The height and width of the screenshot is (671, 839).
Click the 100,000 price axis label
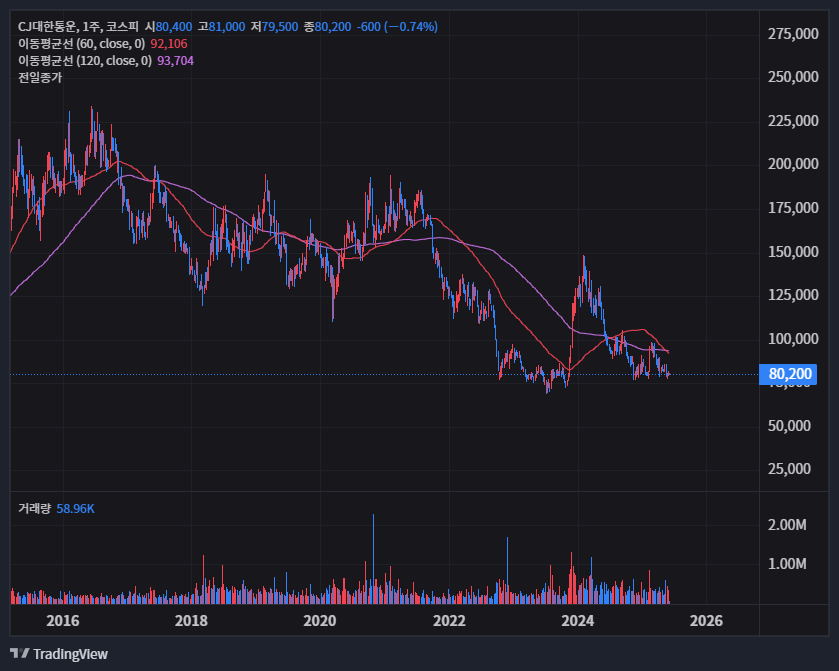coord(793,339)
